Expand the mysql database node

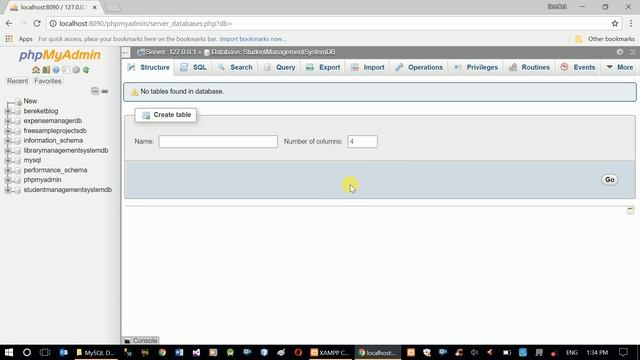pyautogui.click(x=8, y=160)
